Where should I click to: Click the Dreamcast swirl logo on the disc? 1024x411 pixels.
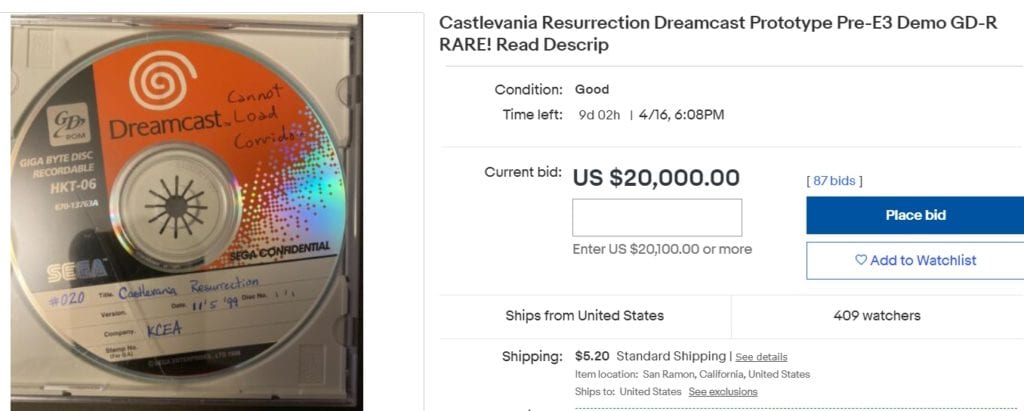[158, 83]
